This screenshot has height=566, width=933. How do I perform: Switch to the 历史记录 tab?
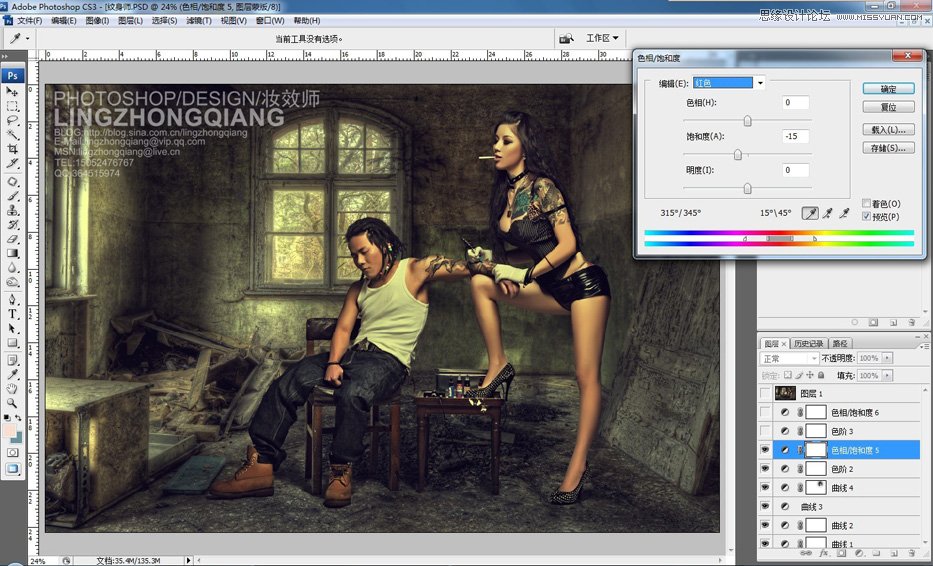(808, 344)
